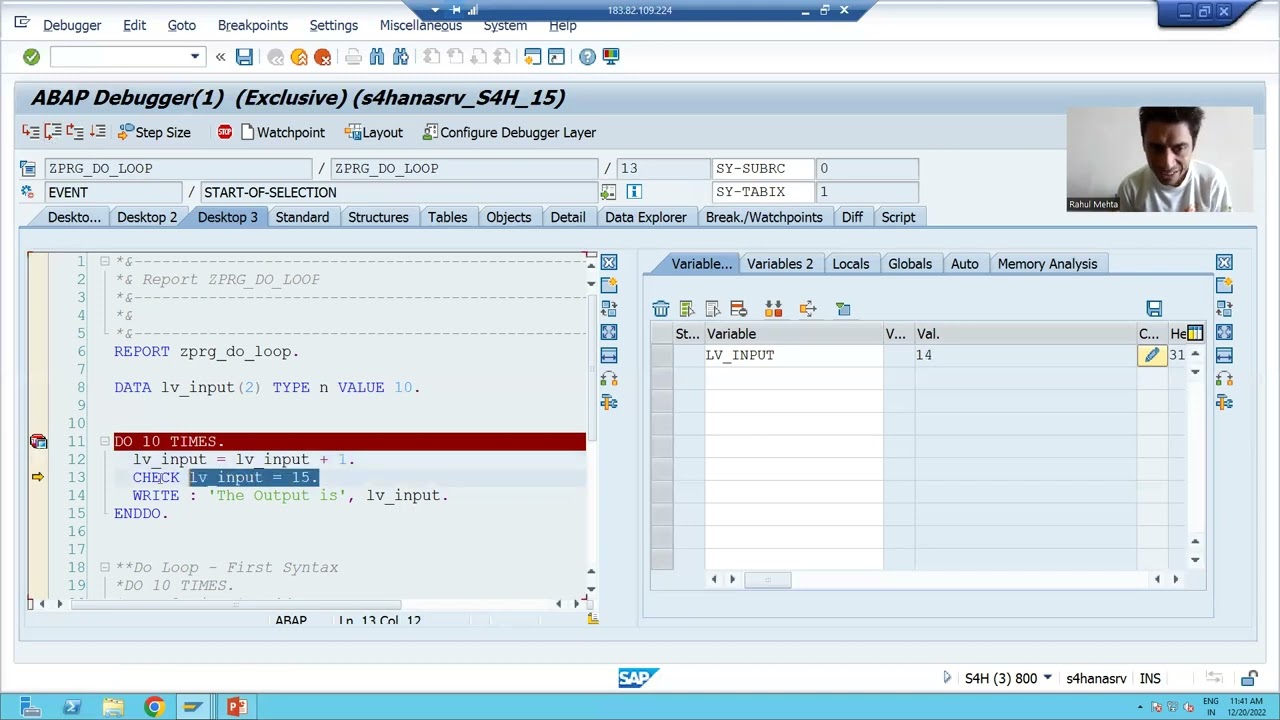Click the red Stop sign breakpoint icon
Viewport: 1280px width, 720px height.
pyautogui.click(x=224, y=132)
